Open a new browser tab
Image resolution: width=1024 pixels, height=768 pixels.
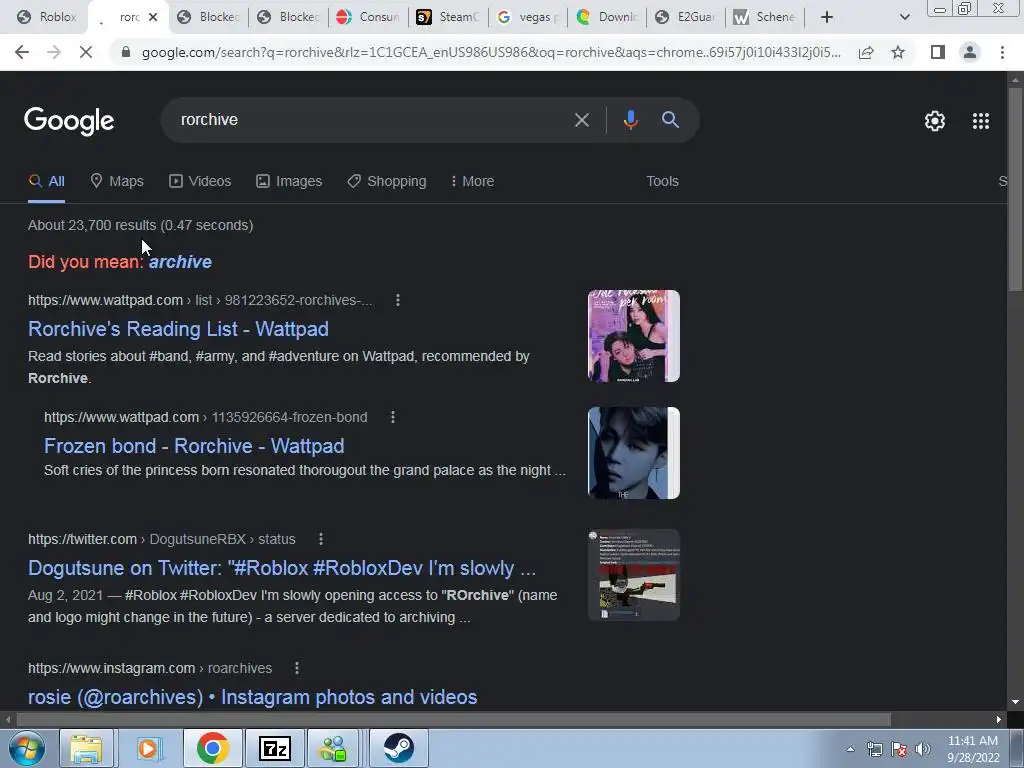coord(827,17)
